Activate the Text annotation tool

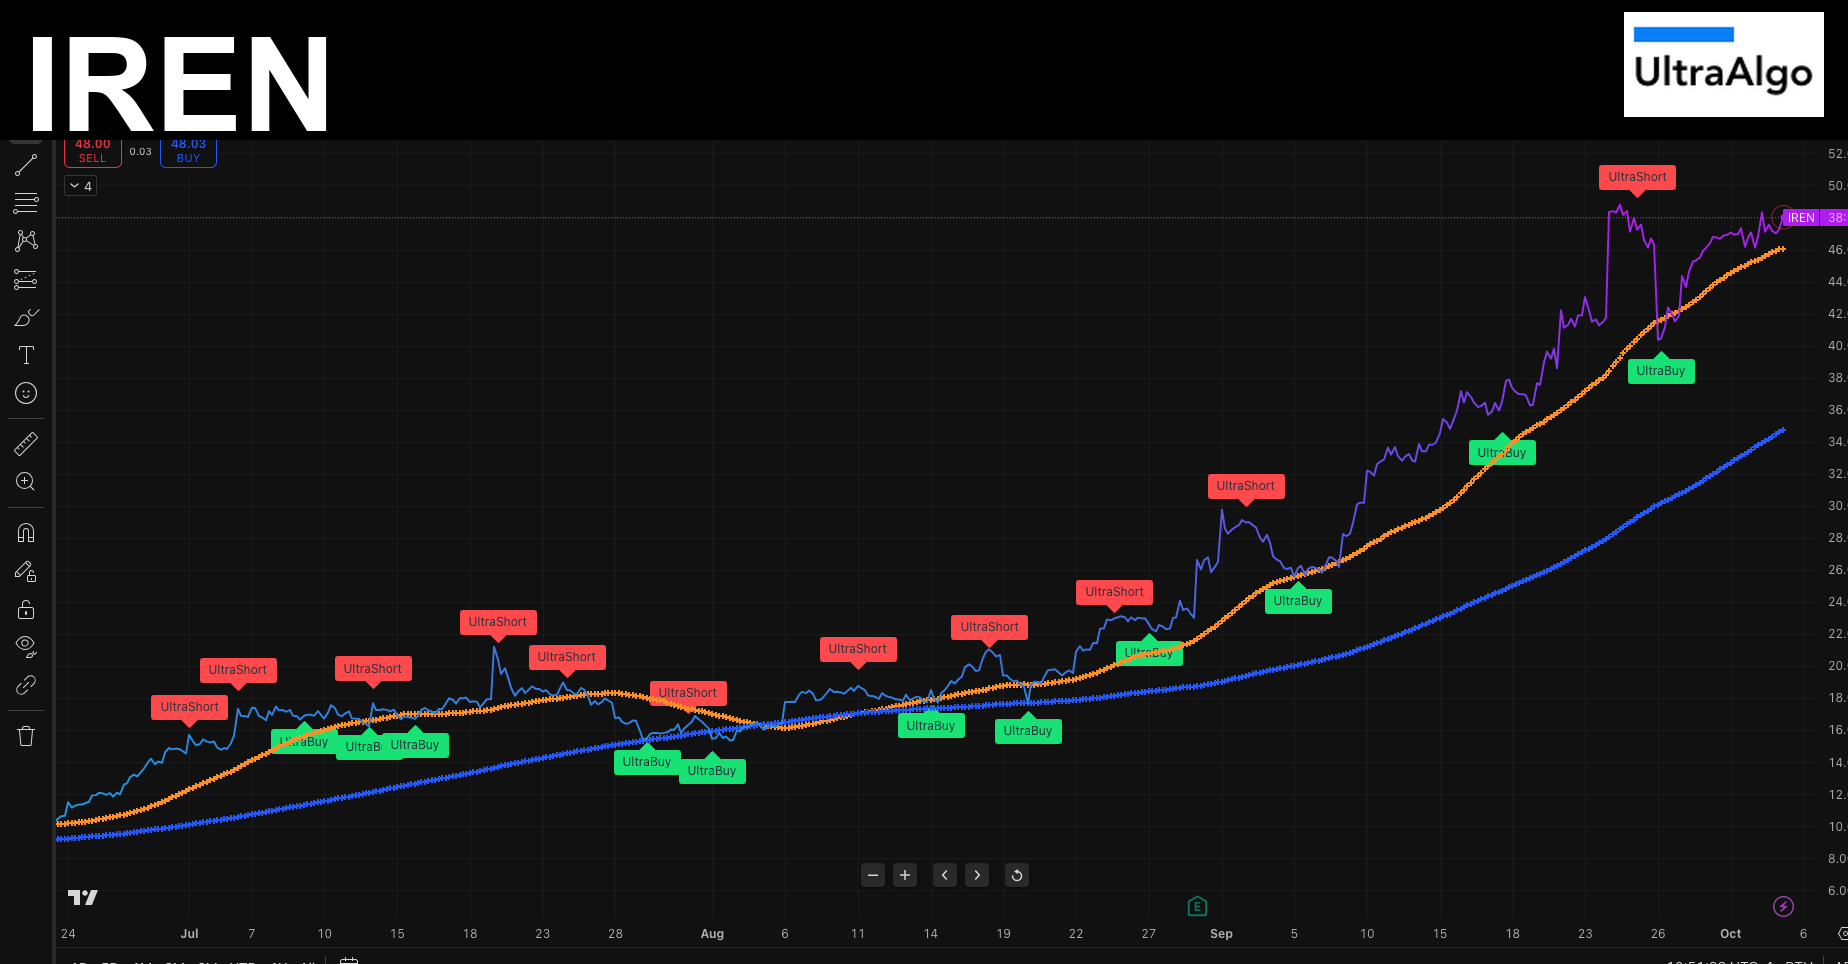point(26,356)
